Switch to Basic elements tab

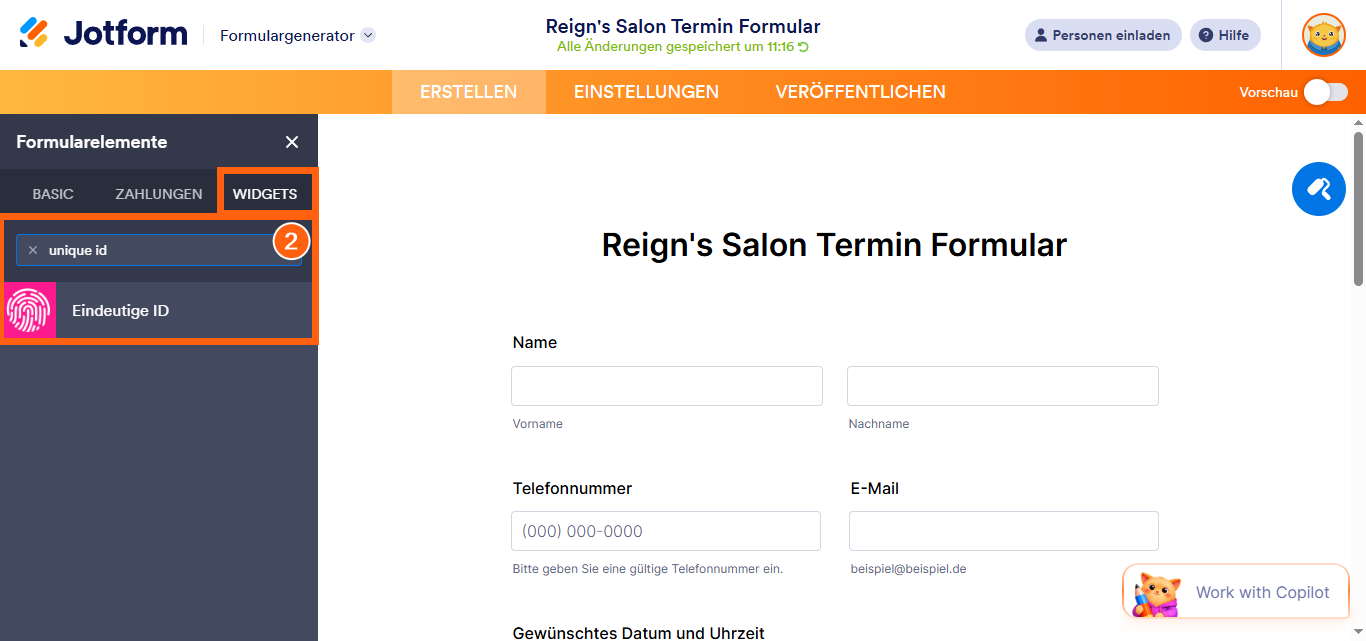click(x=53, y=194)
